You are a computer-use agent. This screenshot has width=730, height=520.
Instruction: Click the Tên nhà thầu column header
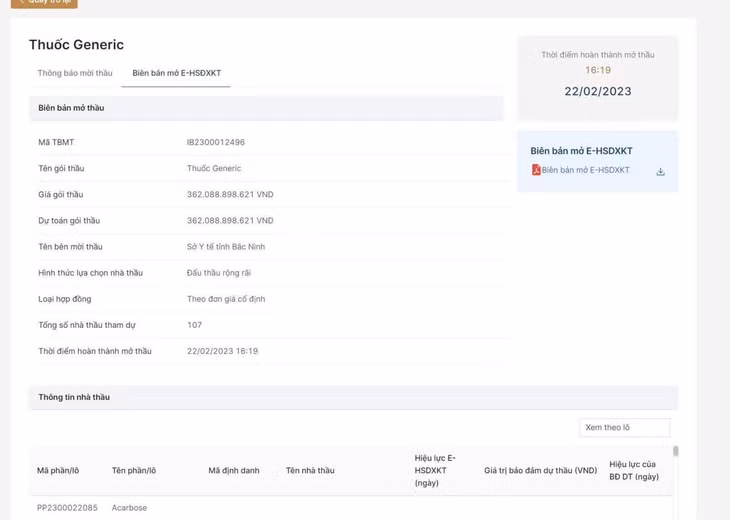310,470
